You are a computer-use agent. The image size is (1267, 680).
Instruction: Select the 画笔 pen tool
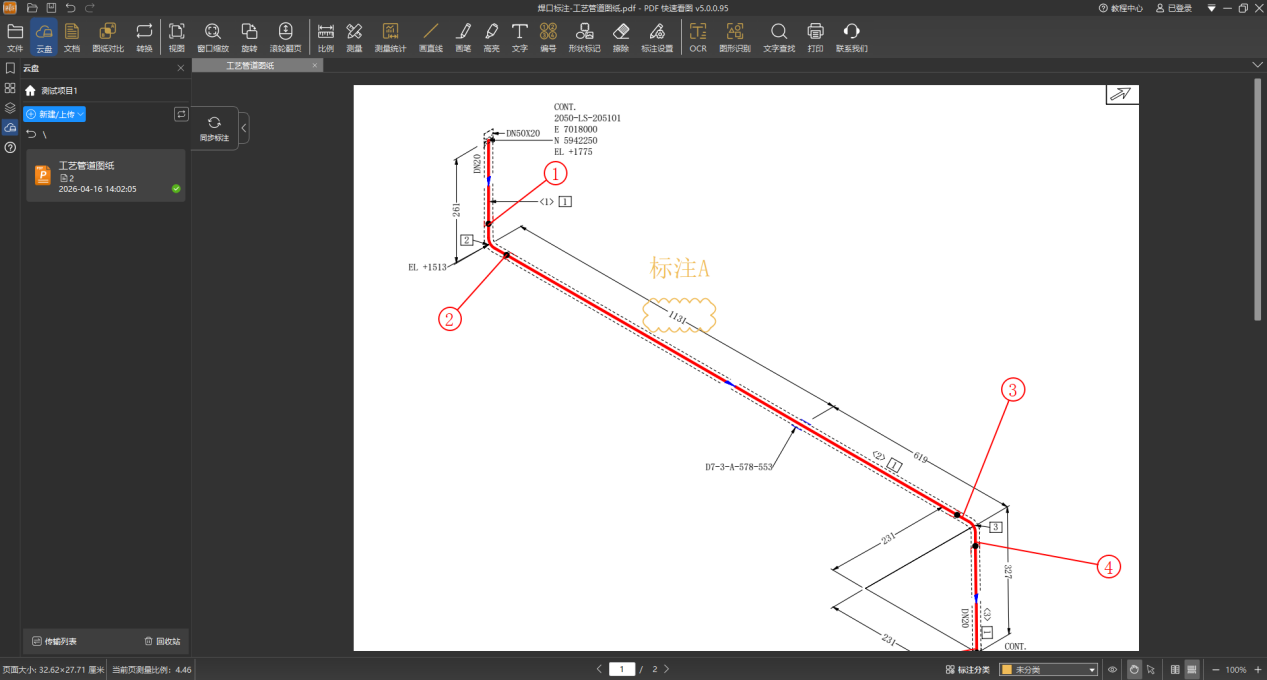[x=463, y=36]
